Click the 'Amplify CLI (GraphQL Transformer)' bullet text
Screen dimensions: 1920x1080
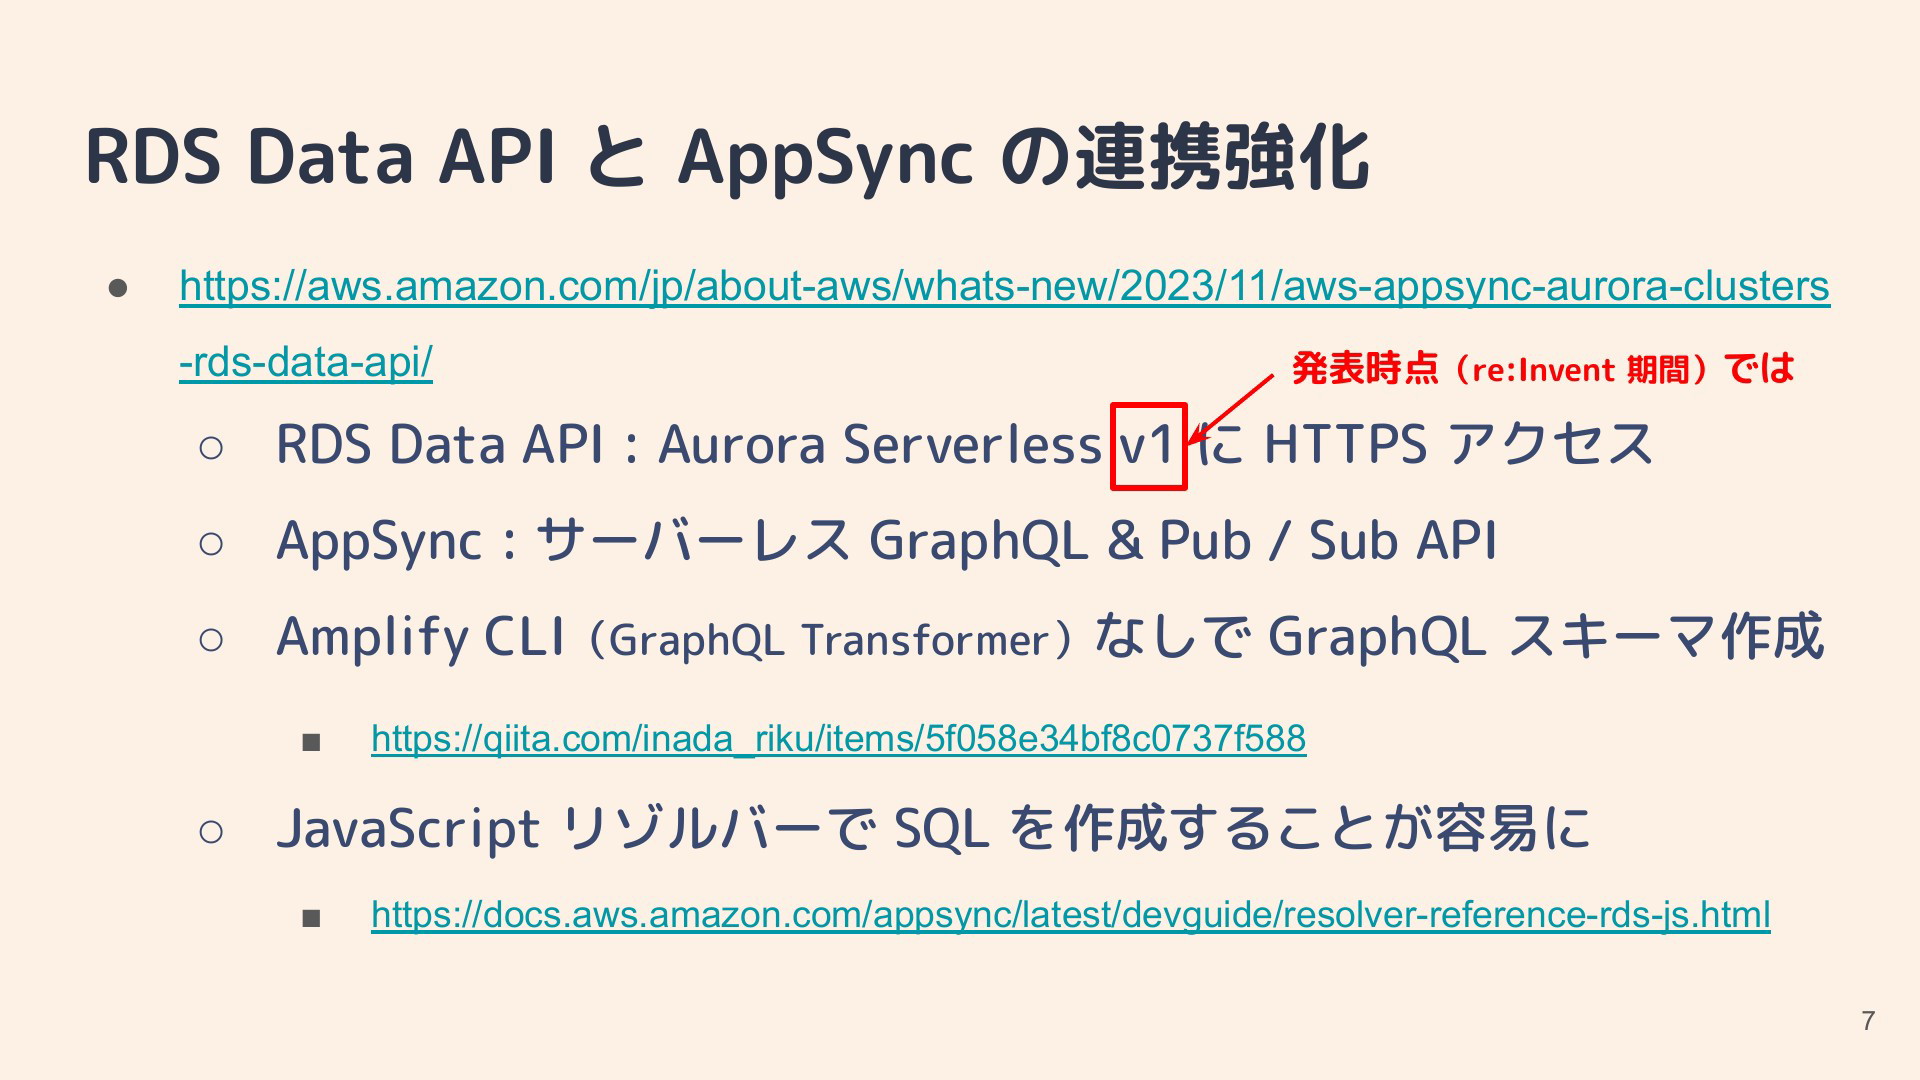click(x=676, y=638)
